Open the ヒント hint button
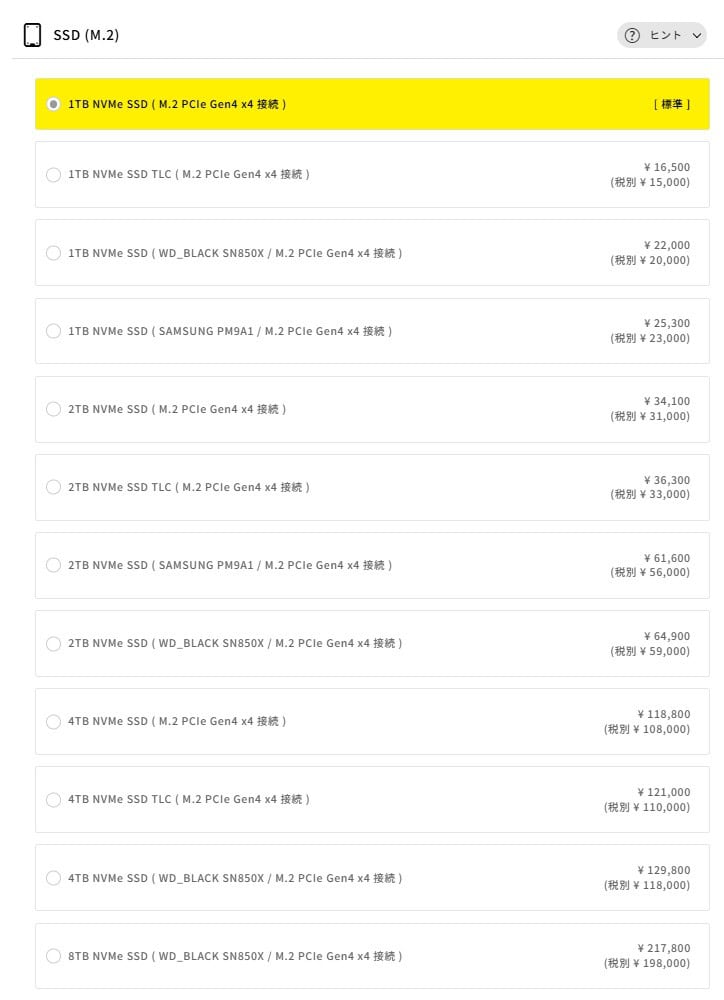The height and width of the screenshot is (1000, 724). point(662,35)
